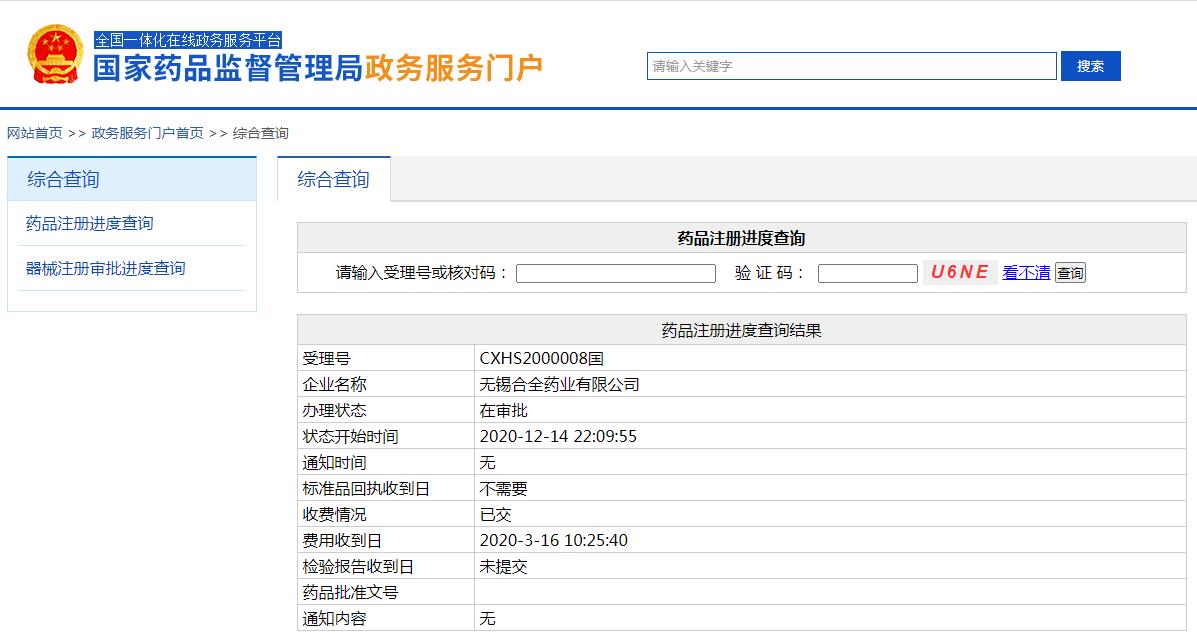The height and width of the screenshot is (643, 1197).
Task: Open the 政务服务门户首页 breadcrumb link
Action: point(147,133)
